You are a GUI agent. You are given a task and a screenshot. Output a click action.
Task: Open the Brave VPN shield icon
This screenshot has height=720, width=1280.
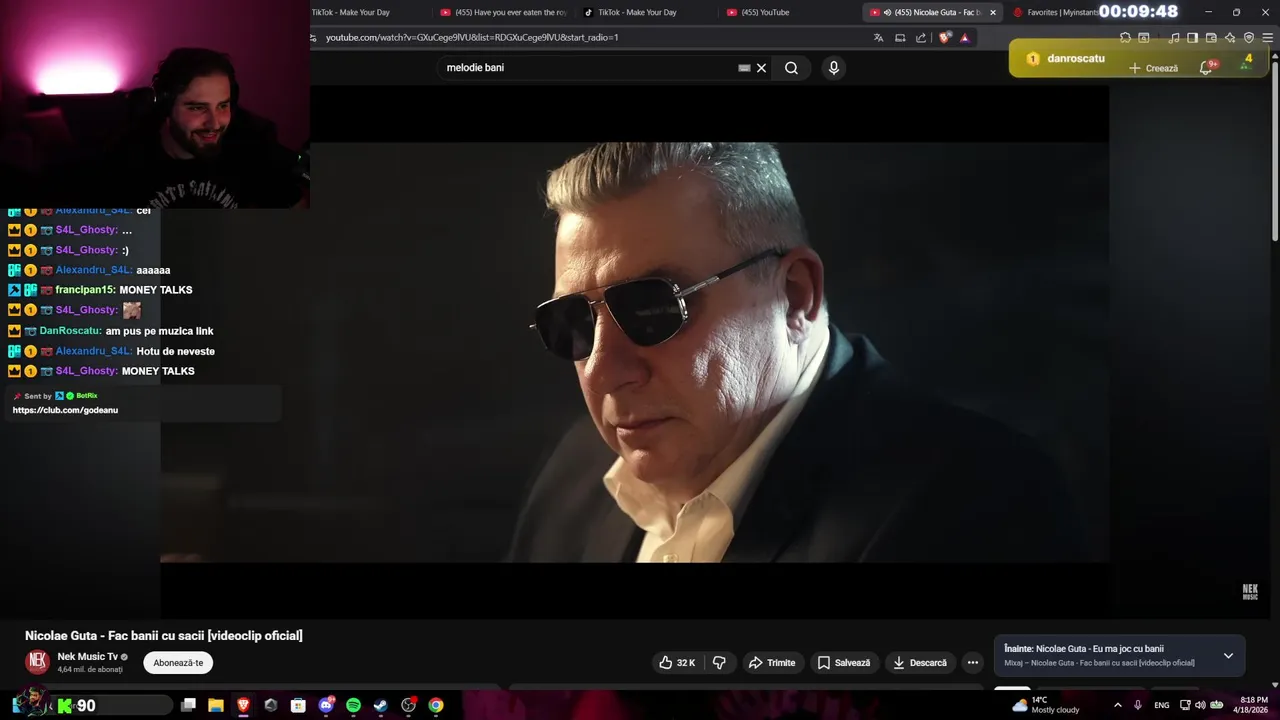point(1249,38)
